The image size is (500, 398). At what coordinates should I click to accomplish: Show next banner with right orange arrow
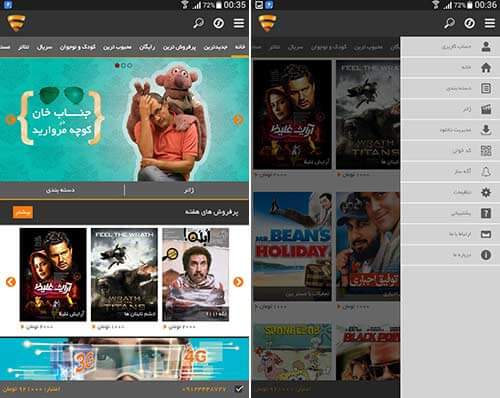click(x=238, y=119)
